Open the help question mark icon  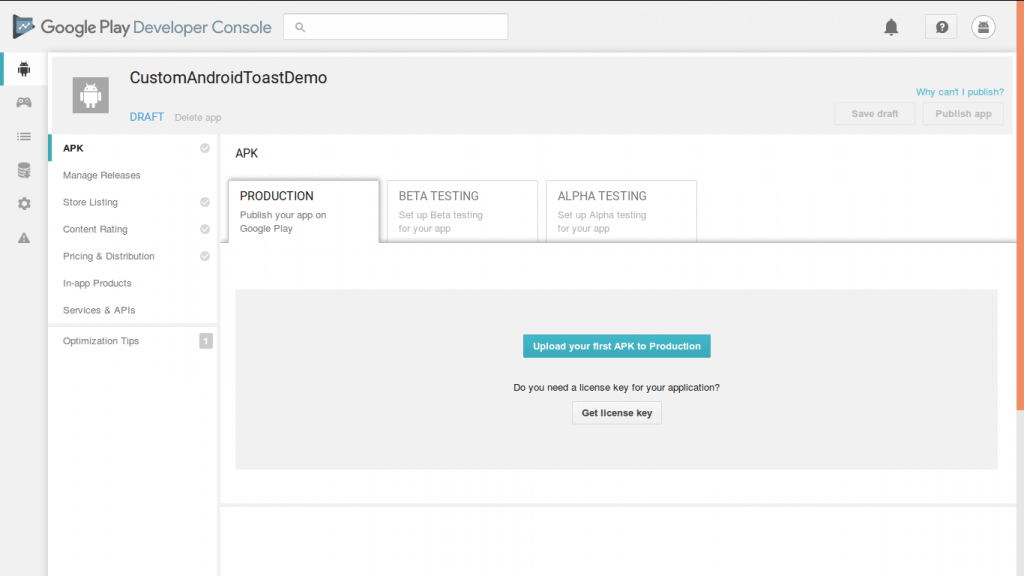(x=941, y=27)
